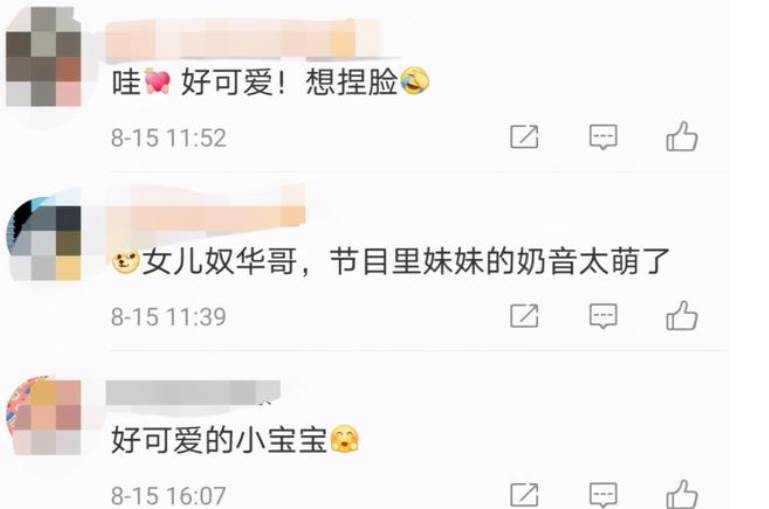Repost the 8-15 11:52 comment

click(524, 137)
